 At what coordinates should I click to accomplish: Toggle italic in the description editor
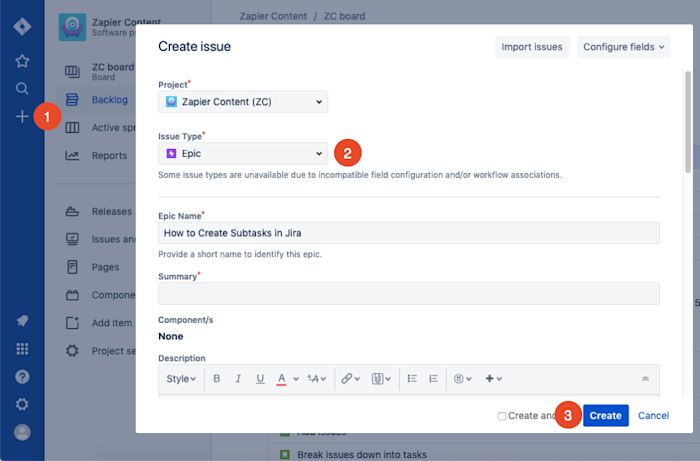coord(238,378)
